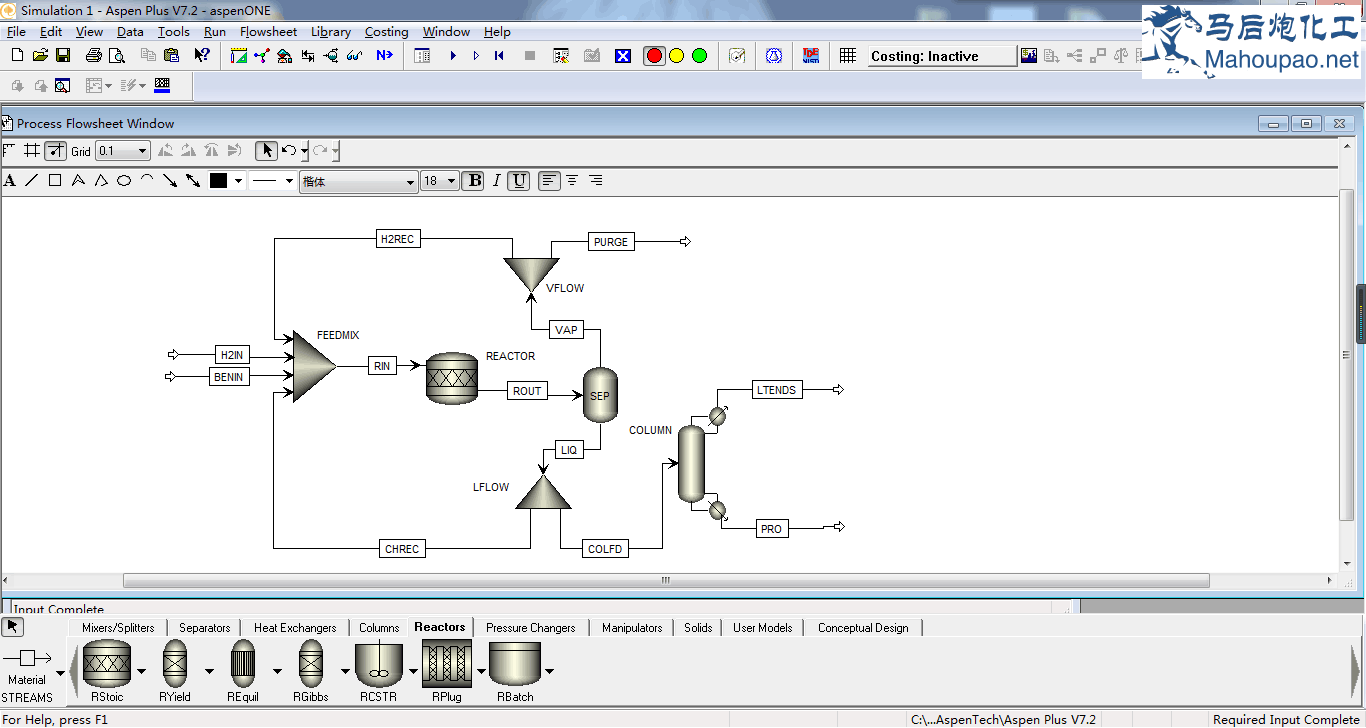Select the rectangle drawing tool
Viewport: 1366px width, 728px height.
pyautogui.click(x=55, y=181)
